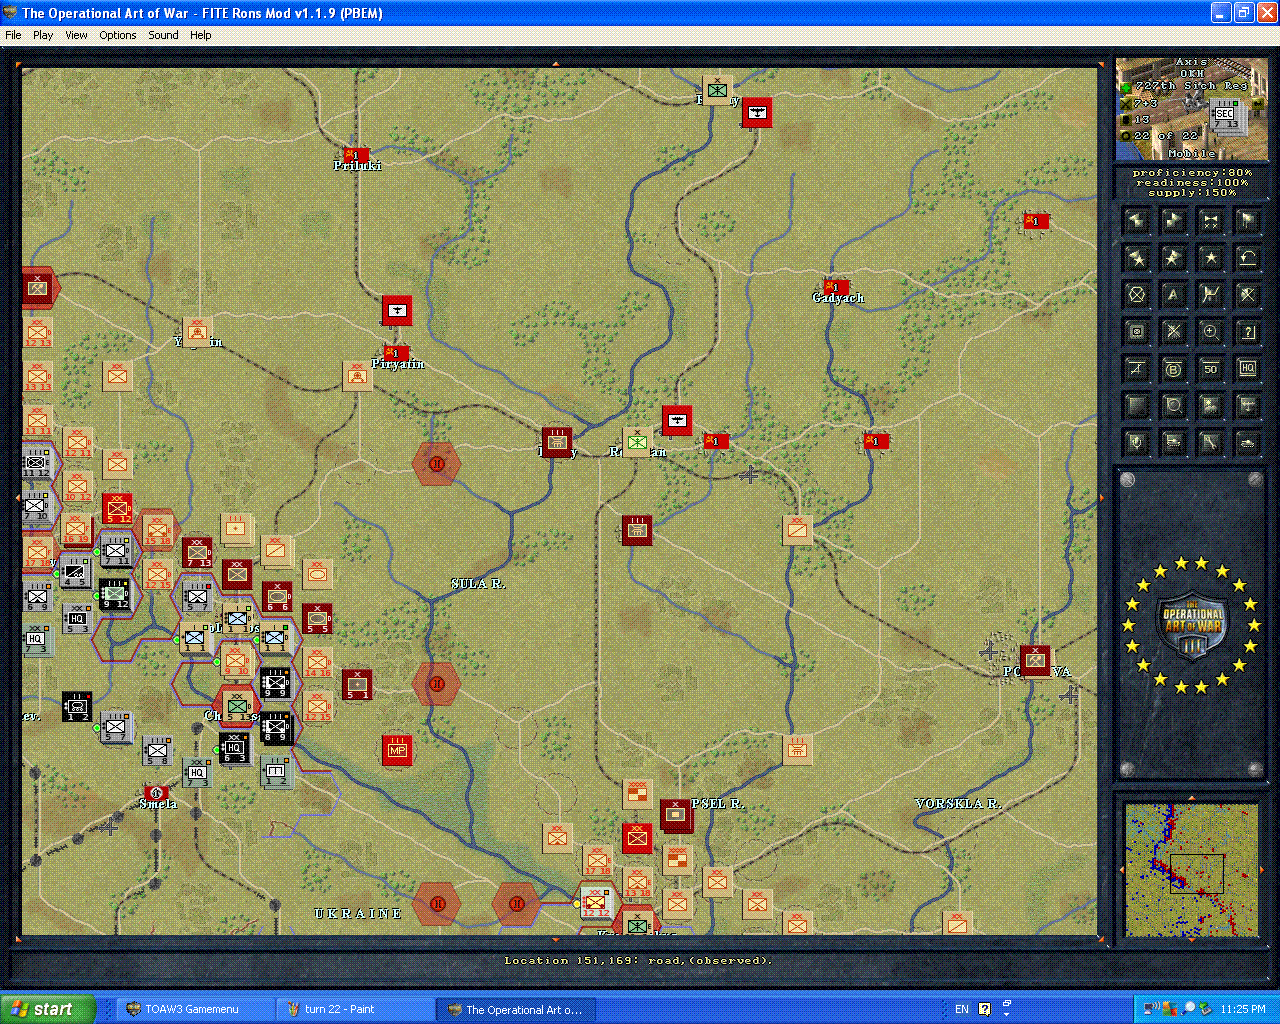Open the Options menu
1280x1024 pixels.
(x=117, y=35)
